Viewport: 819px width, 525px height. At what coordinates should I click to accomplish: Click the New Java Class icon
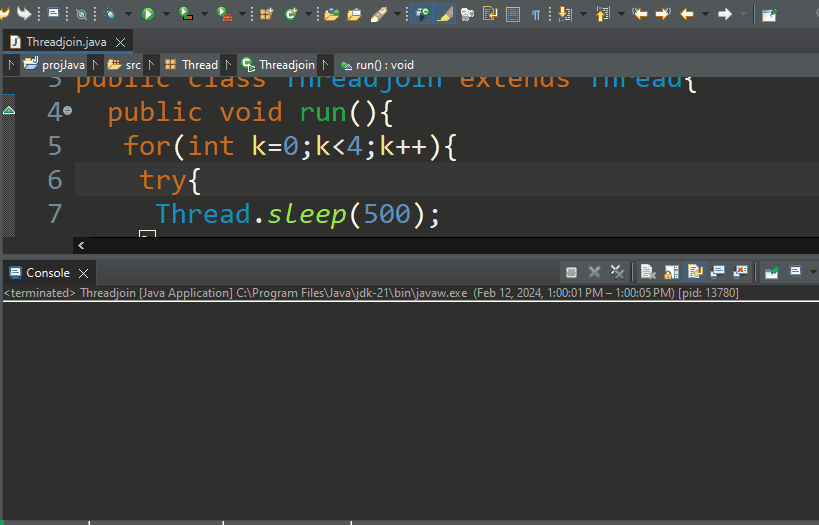(x=291, y=14)
